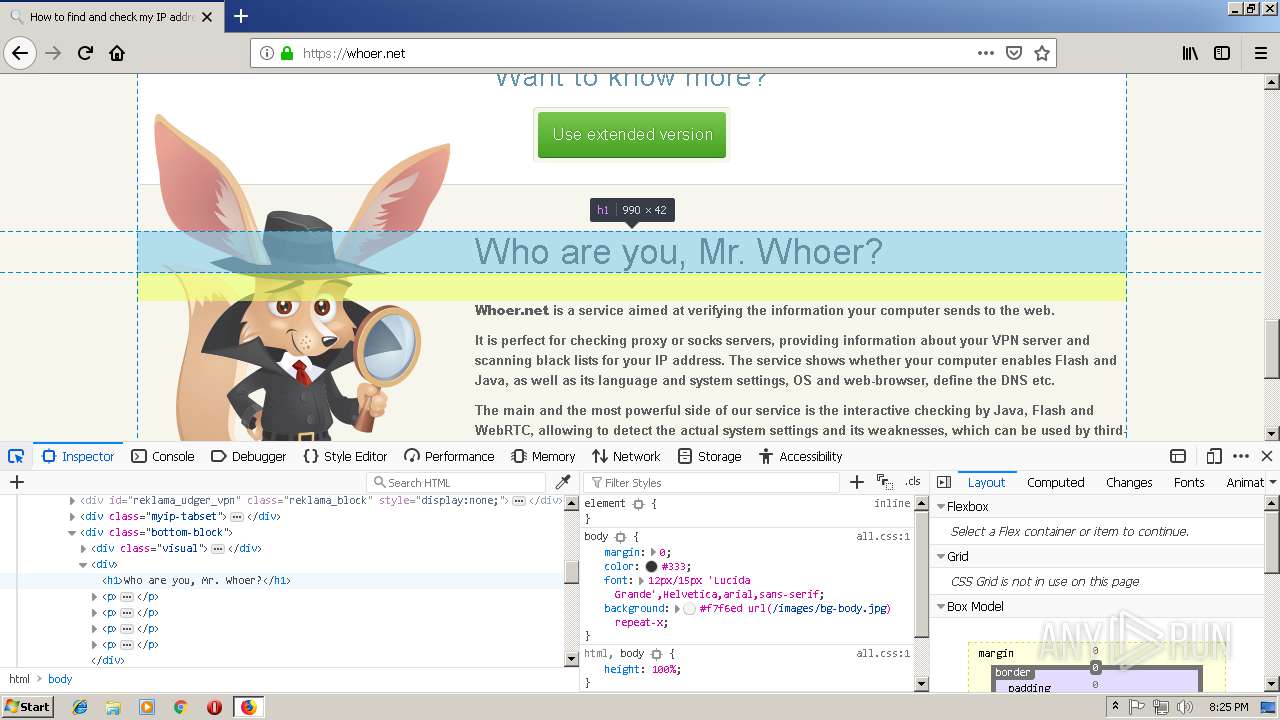
Task: Switch to the Fonts sidebar tab
Action: click(1189, 482)
